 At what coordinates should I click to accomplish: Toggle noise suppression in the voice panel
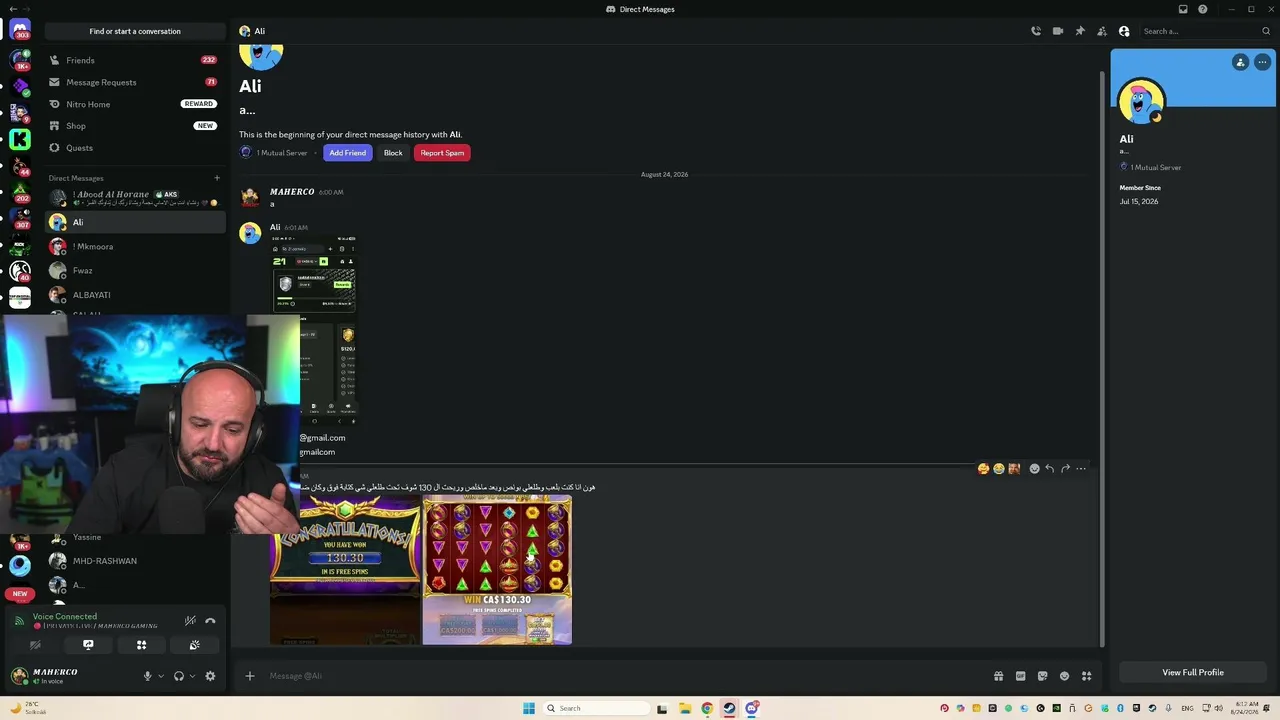pos(190,621)
